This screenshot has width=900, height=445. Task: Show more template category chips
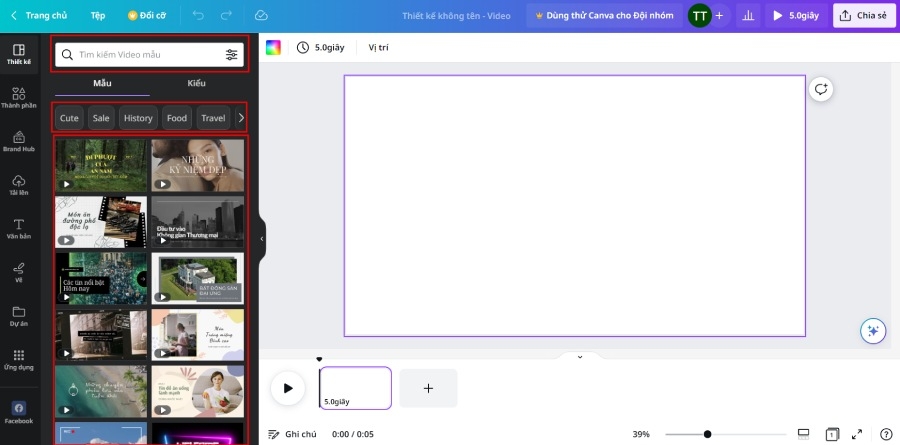pyautogui.click(x=241, y=118)
